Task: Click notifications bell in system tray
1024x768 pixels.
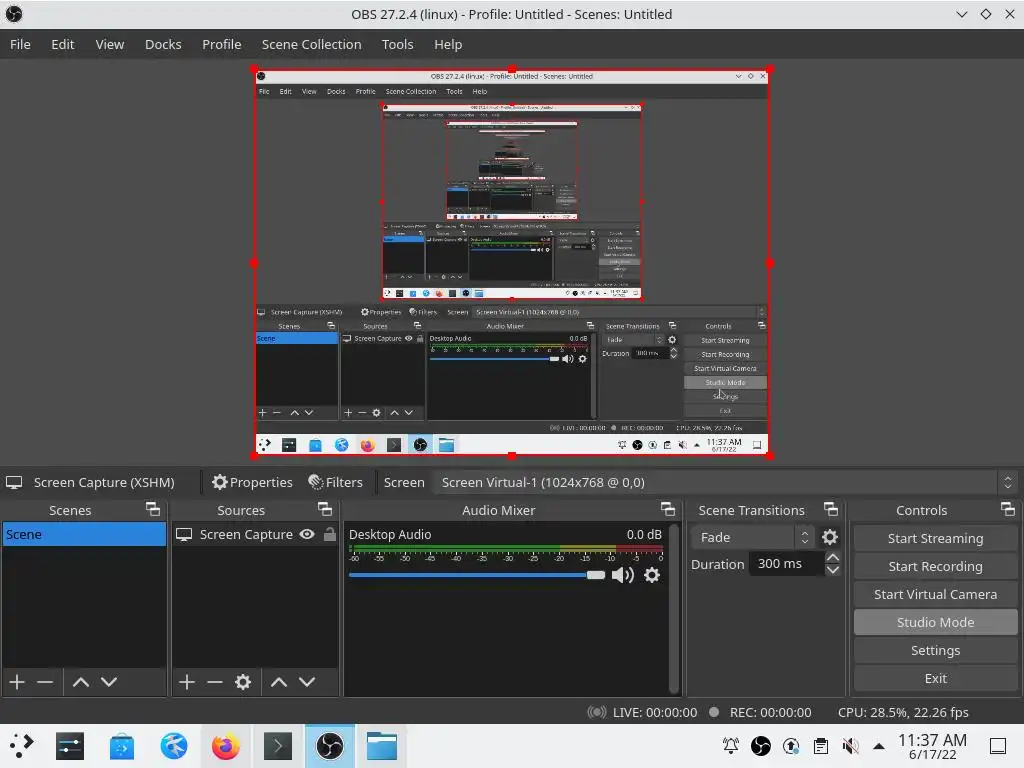Action: click(731, 746)
